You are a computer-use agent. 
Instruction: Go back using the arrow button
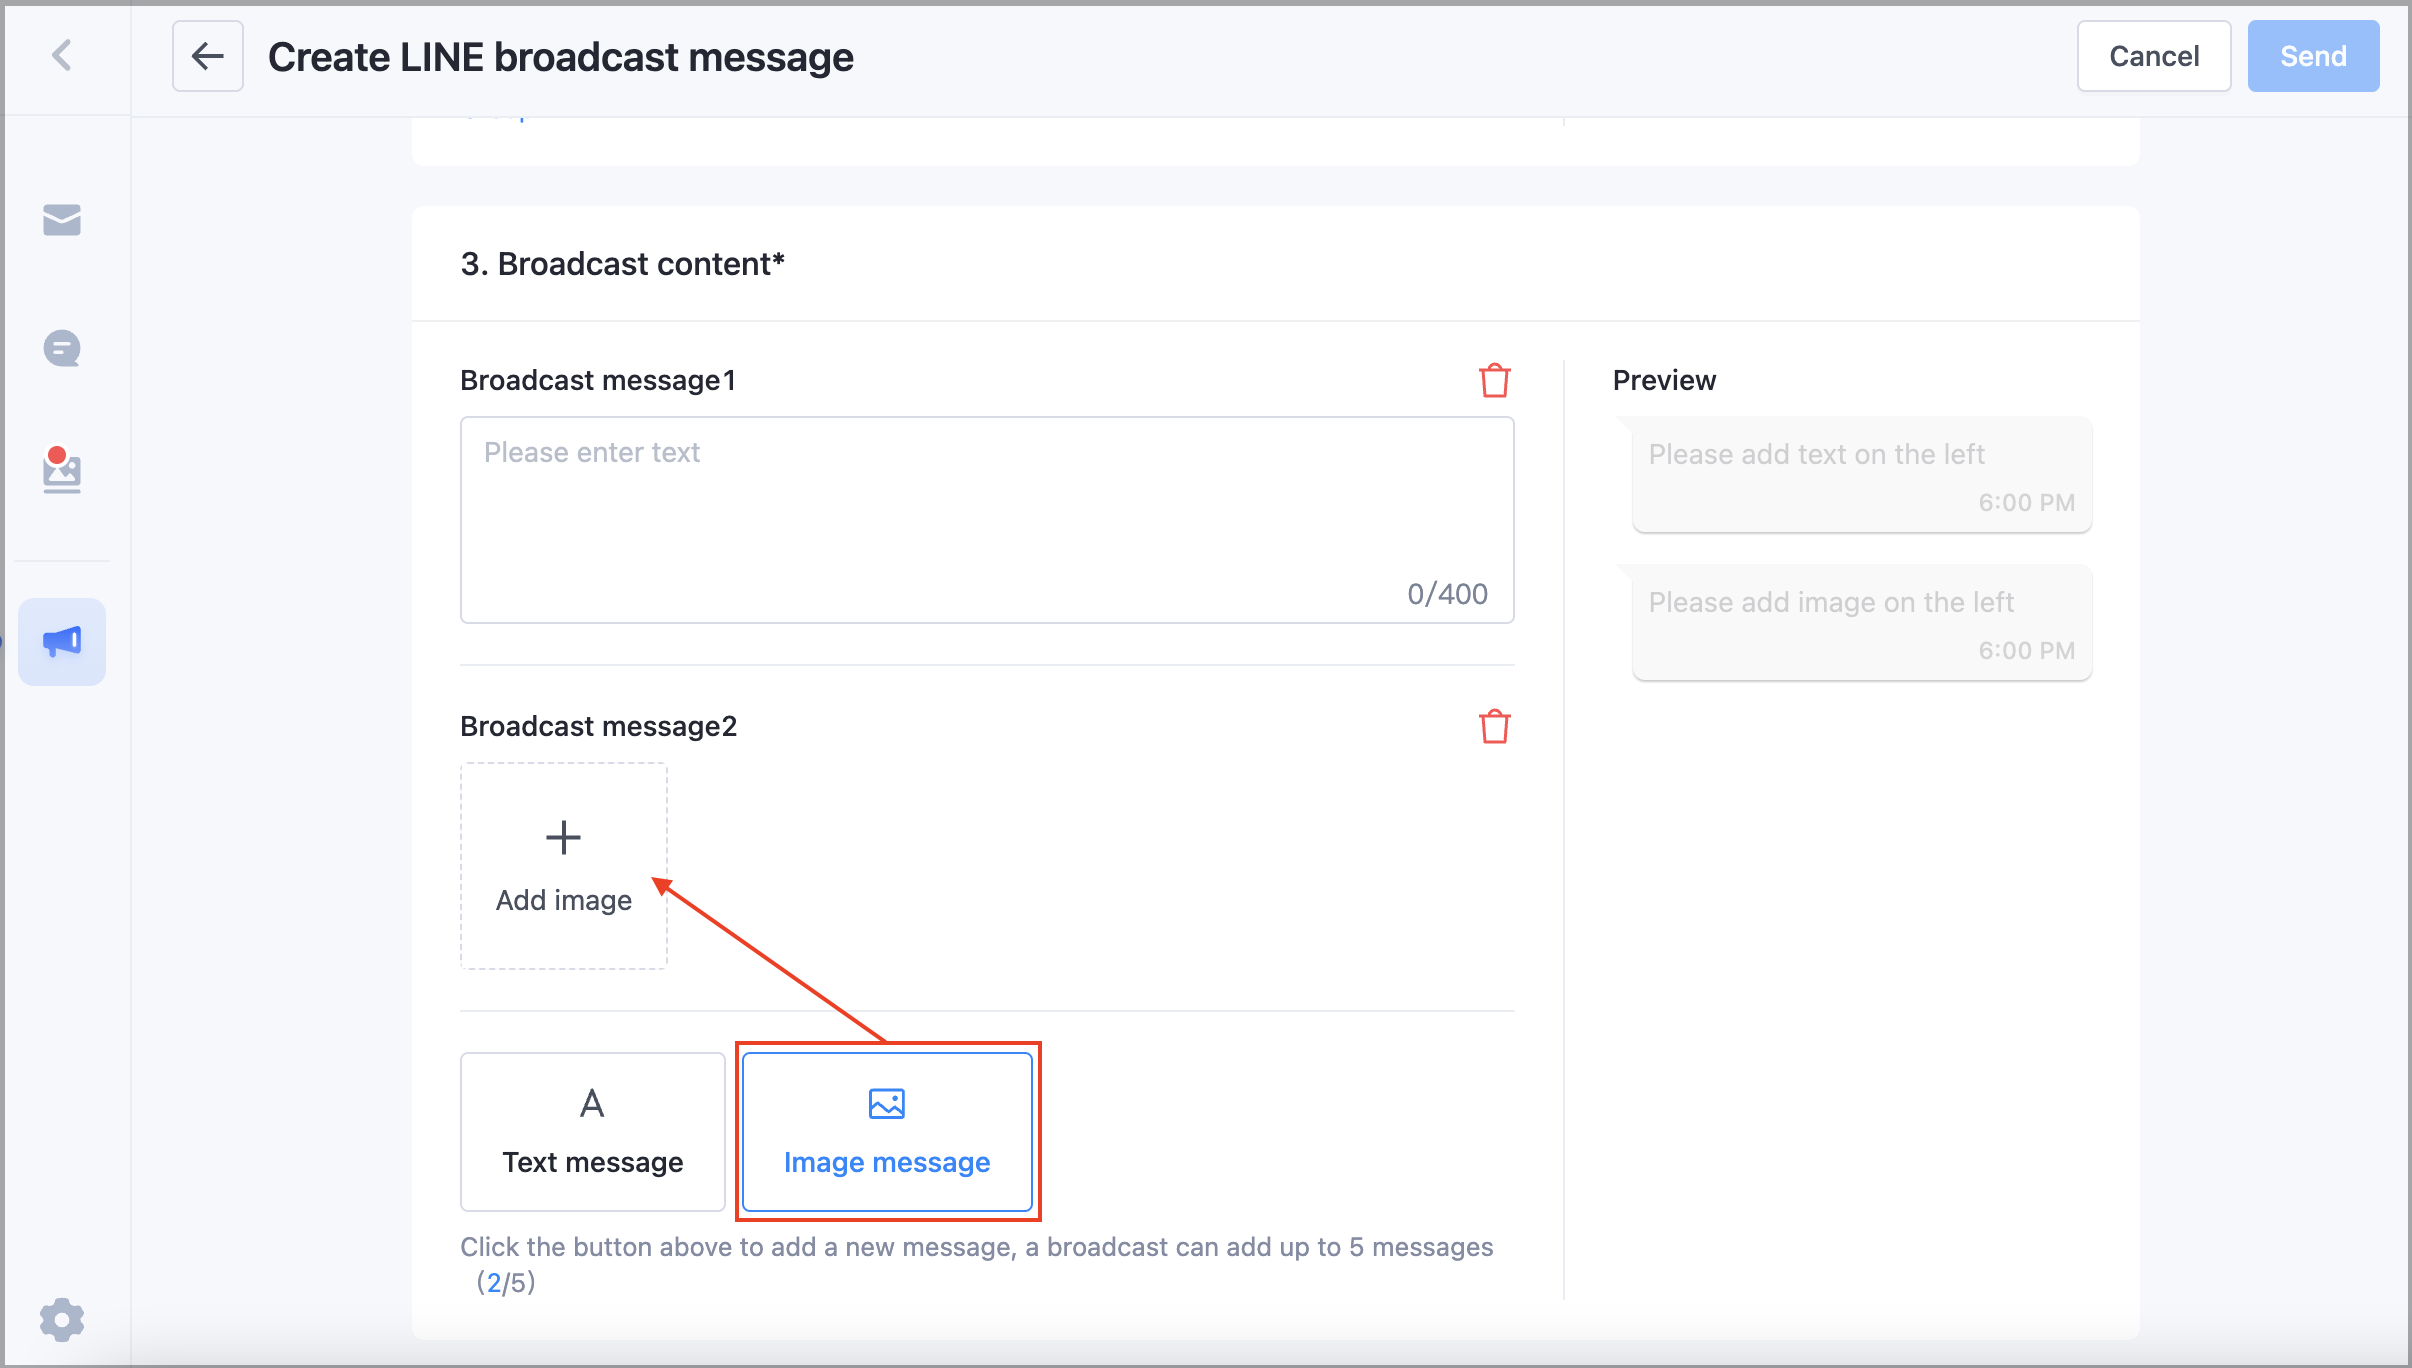[207, 56]
